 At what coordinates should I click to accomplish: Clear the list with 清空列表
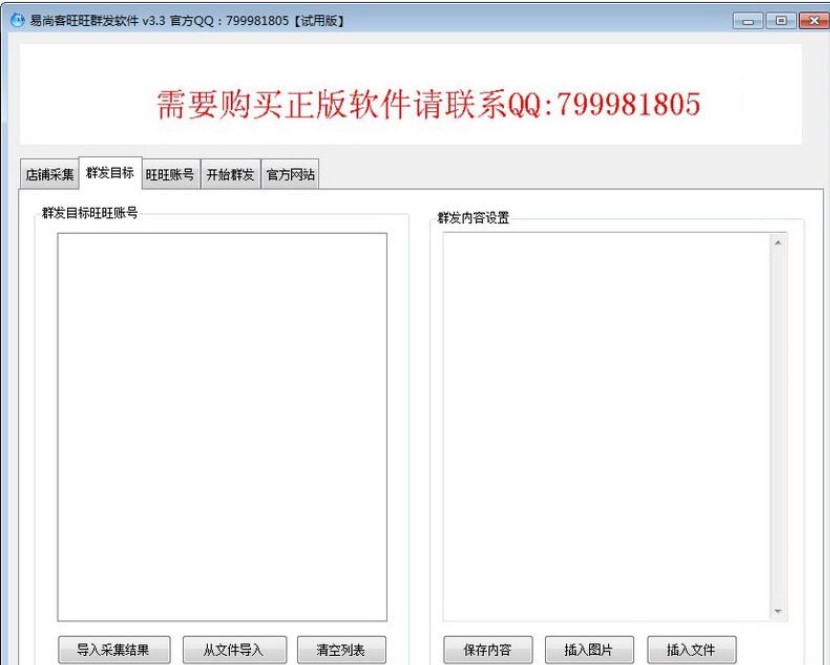point(341,649)
